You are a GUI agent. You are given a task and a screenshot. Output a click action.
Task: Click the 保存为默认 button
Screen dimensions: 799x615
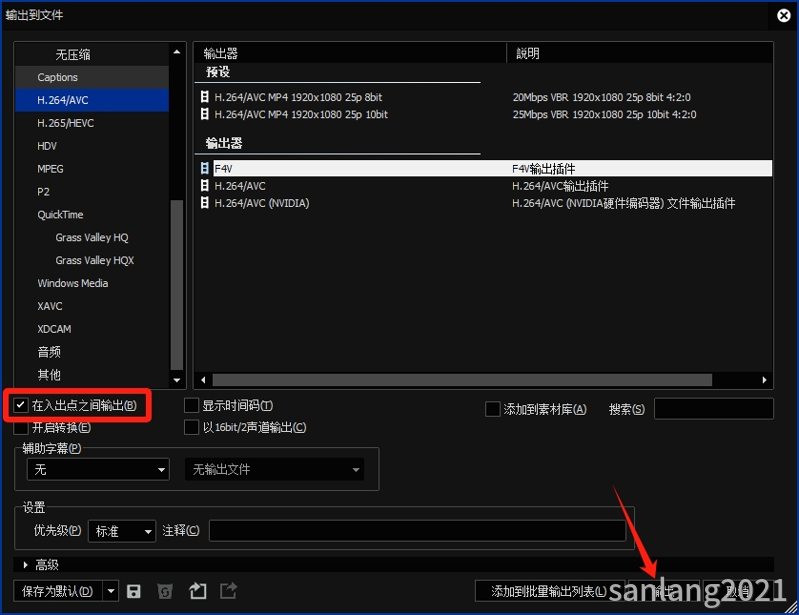click(58, 591)
